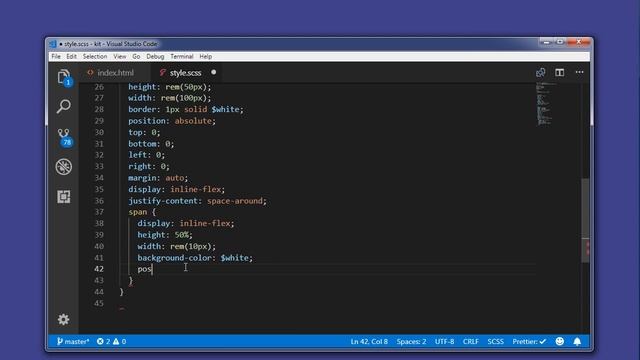Click the vertical editor scrollbar

[x=585, y=220]
